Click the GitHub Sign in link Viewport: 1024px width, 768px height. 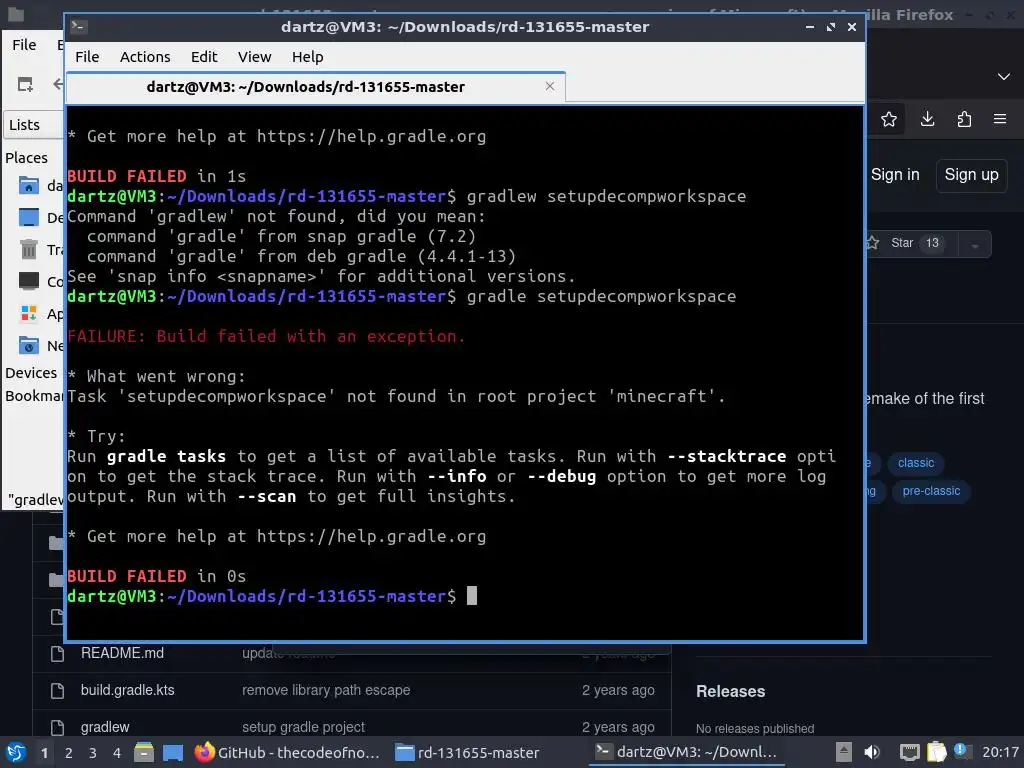[895, 174]
